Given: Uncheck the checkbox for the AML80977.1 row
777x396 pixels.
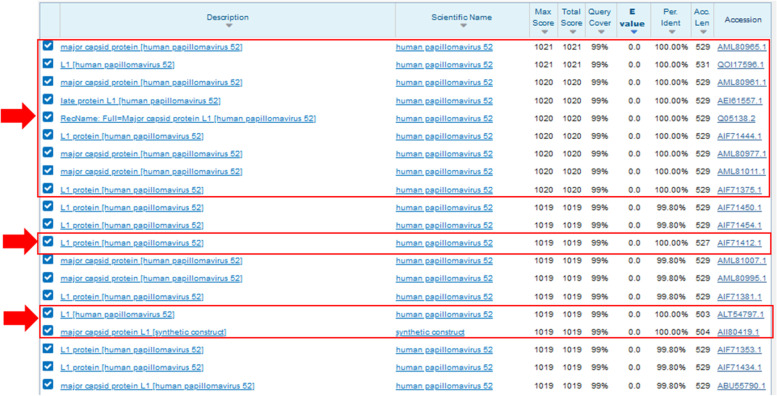Looking at the screenshot, I should pos(48,153).
